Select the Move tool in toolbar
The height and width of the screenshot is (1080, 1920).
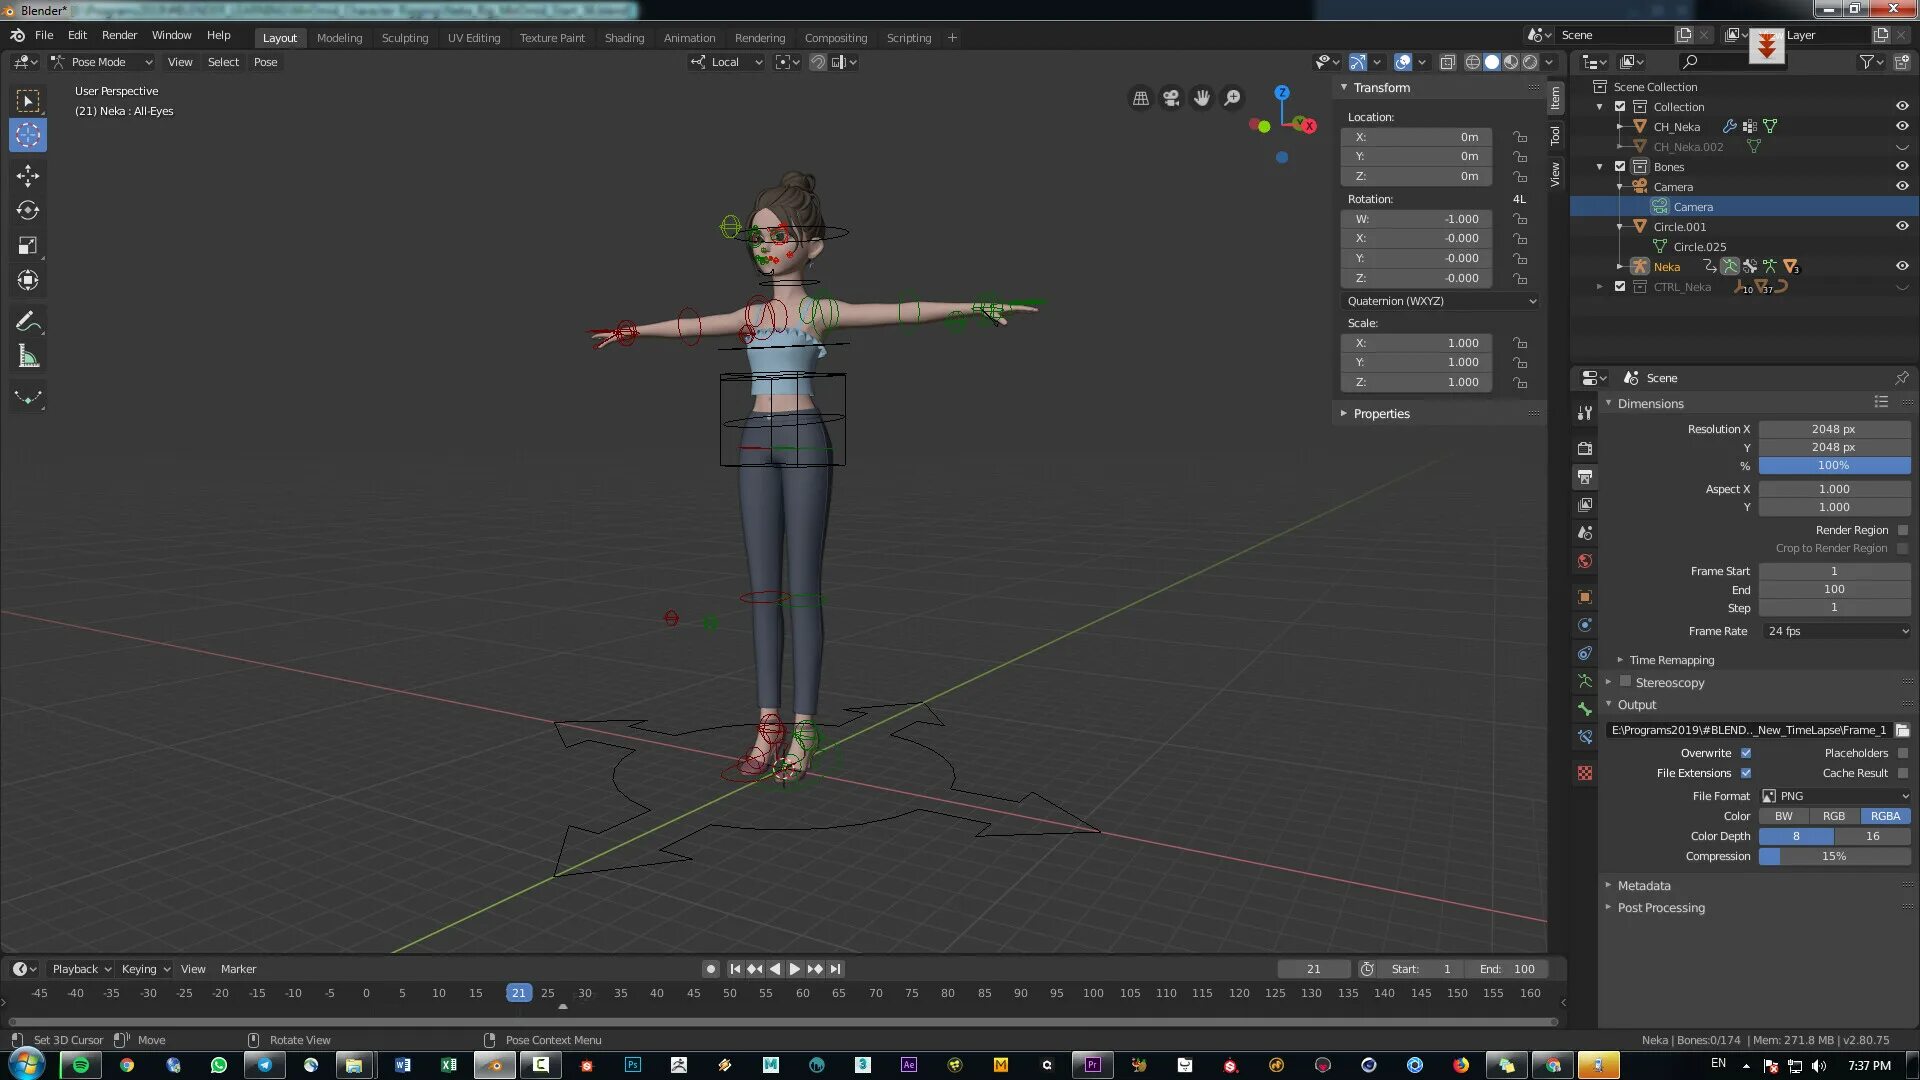pyautogui.click(x=28, y=176)
